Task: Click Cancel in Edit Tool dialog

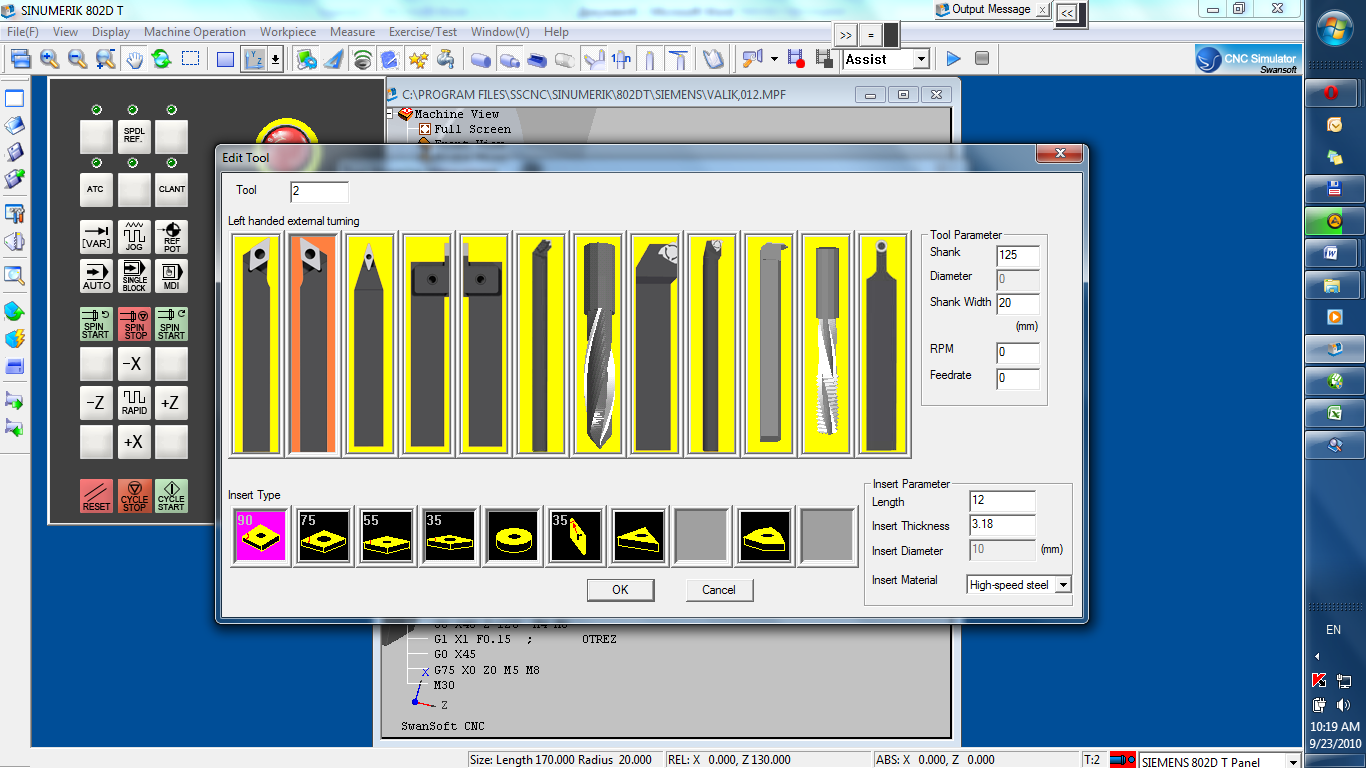Action: click(719, 590)
